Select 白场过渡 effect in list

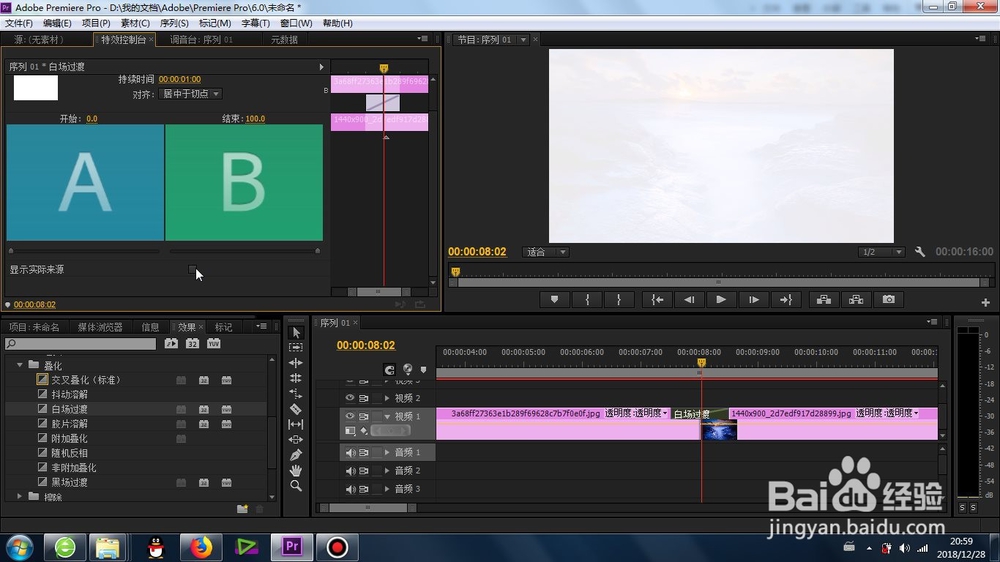70,409
